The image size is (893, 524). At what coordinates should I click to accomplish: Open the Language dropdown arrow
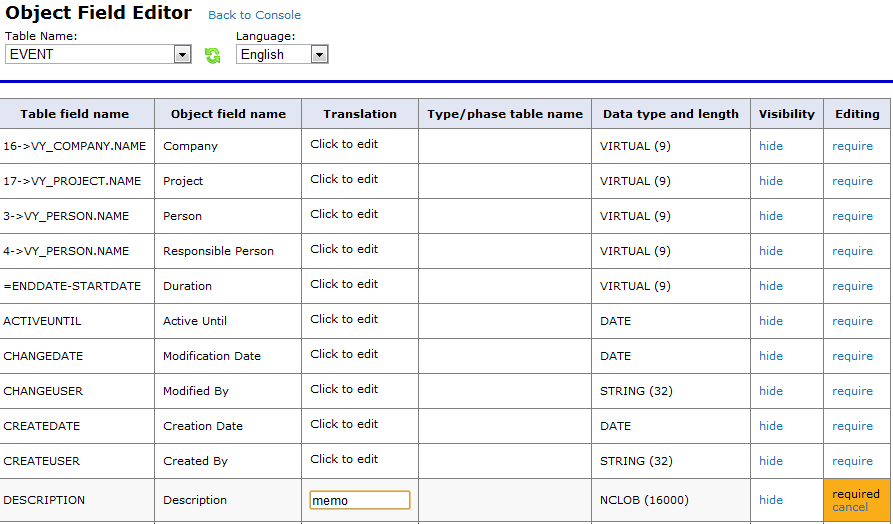[319, 55]
